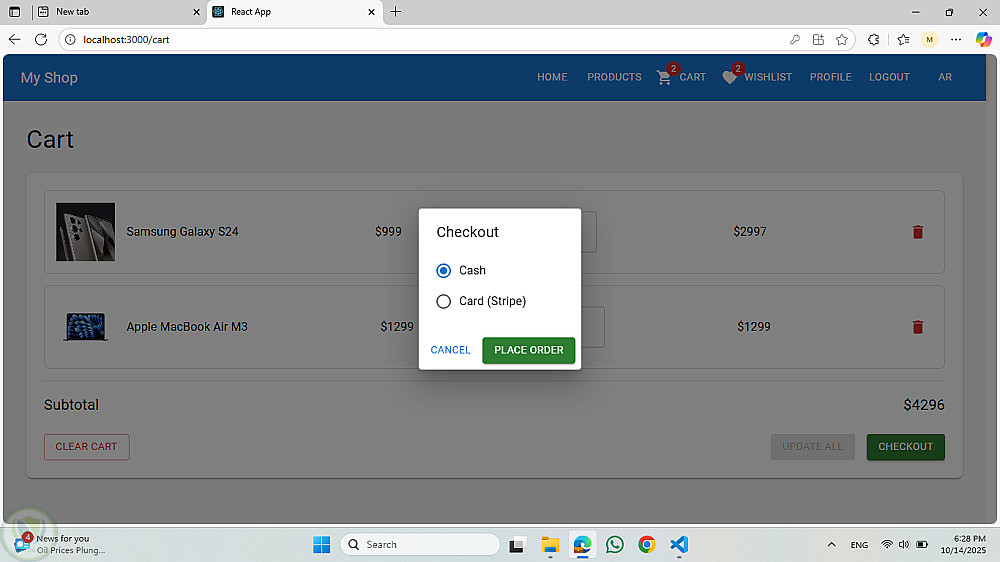The height and width of the screenshot is (562, 1000).
Task: Select the Cash payment radio button
Action: (x=443, y=270)
